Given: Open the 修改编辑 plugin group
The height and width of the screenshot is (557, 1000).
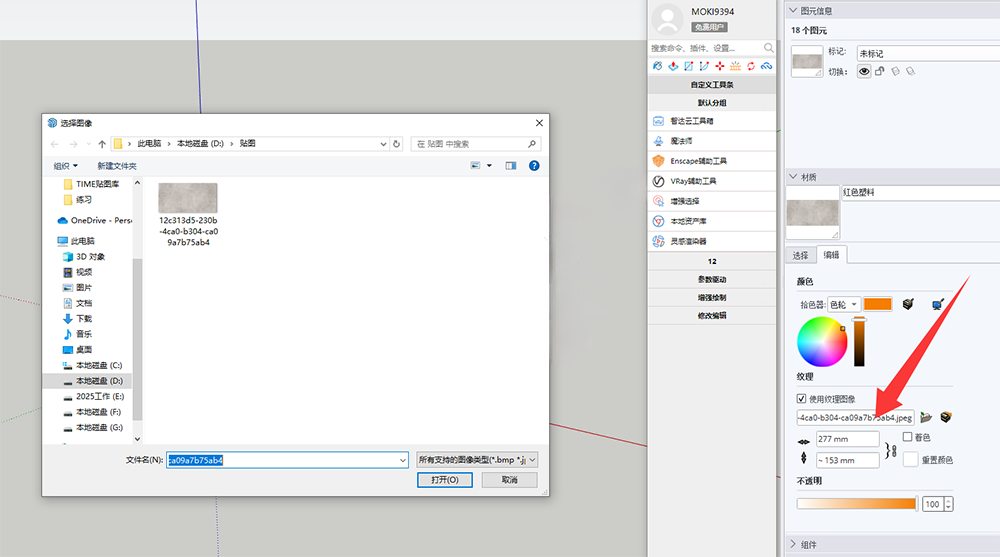Looking at the screenshot, I should pos(712,315).
